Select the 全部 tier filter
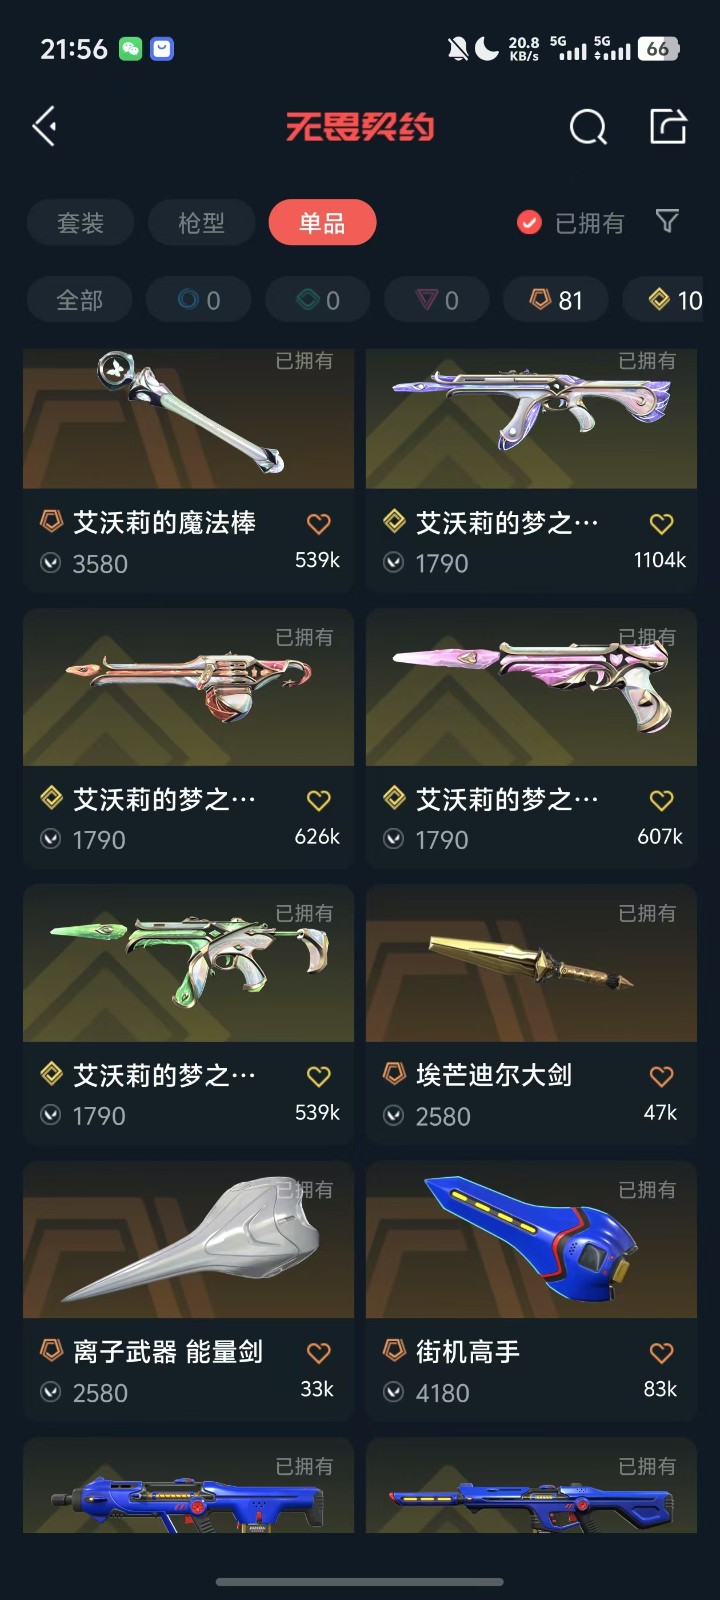 pyautogui.click(x=80, y=300)
